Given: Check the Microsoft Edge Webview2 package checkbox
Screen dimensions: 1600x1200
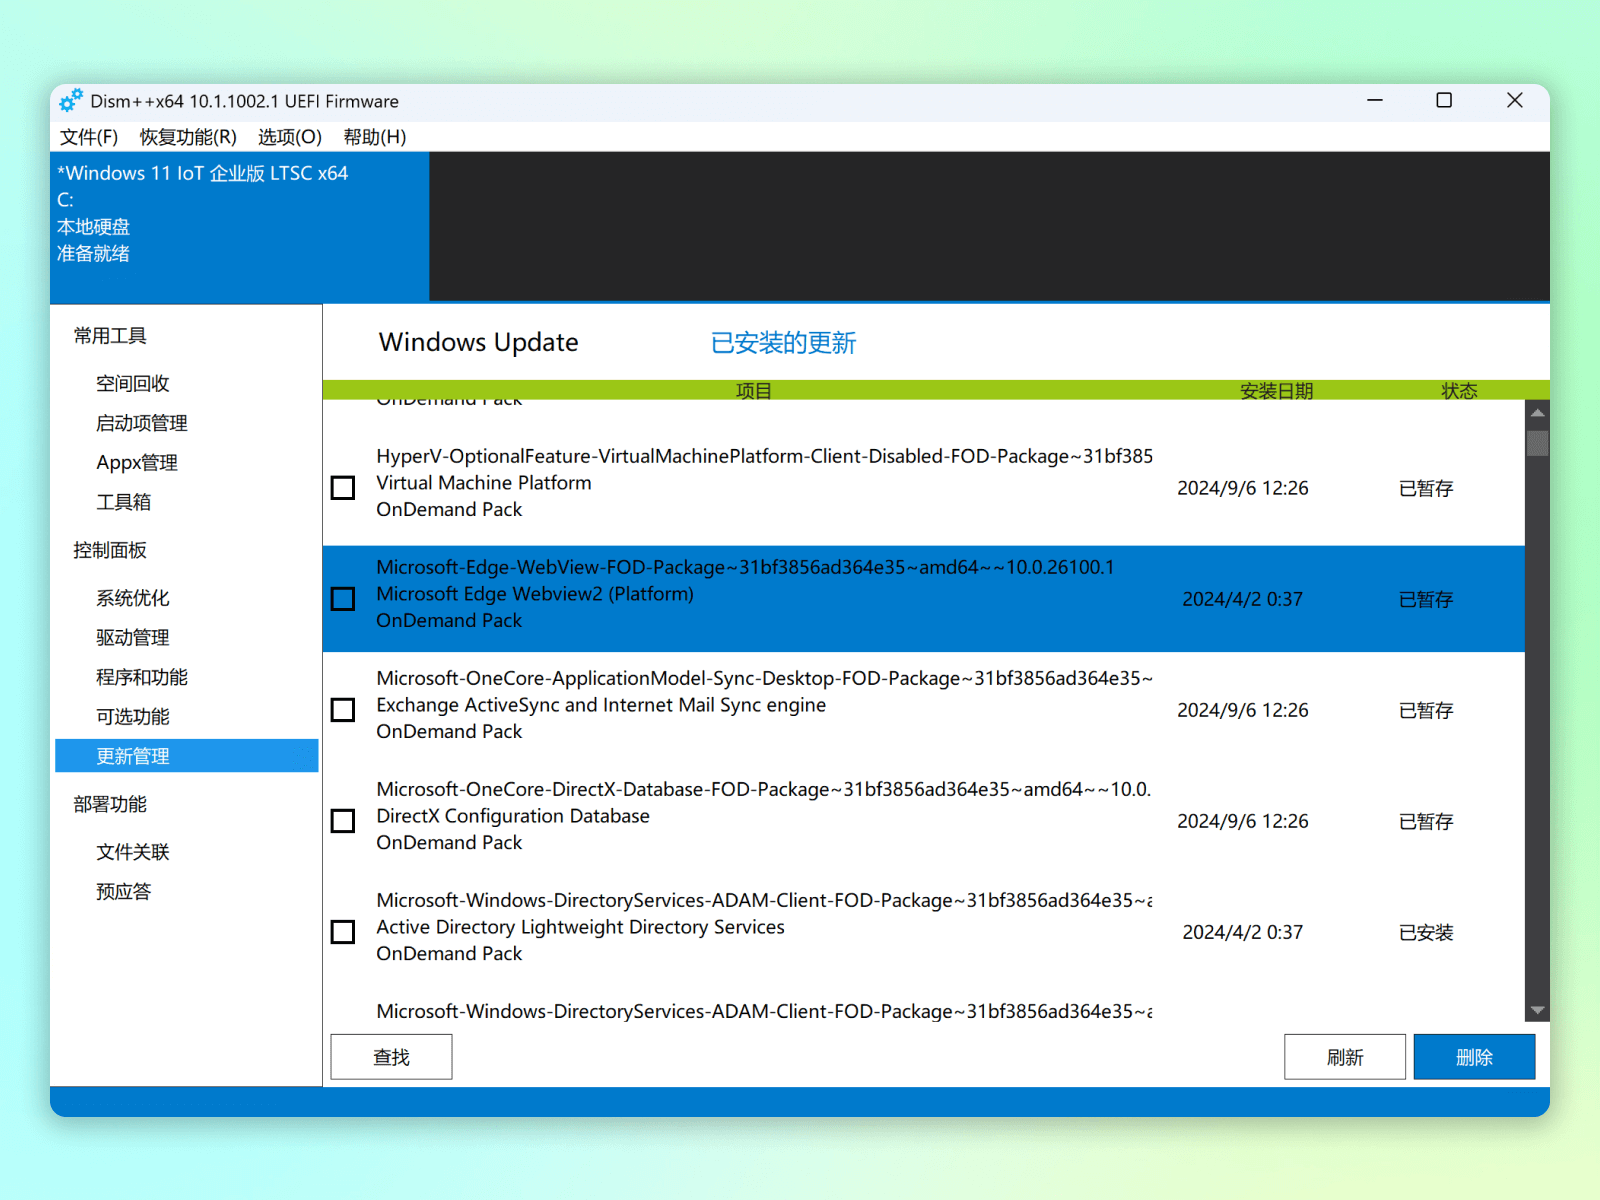Looking at the screenshot, I should 343,599.
